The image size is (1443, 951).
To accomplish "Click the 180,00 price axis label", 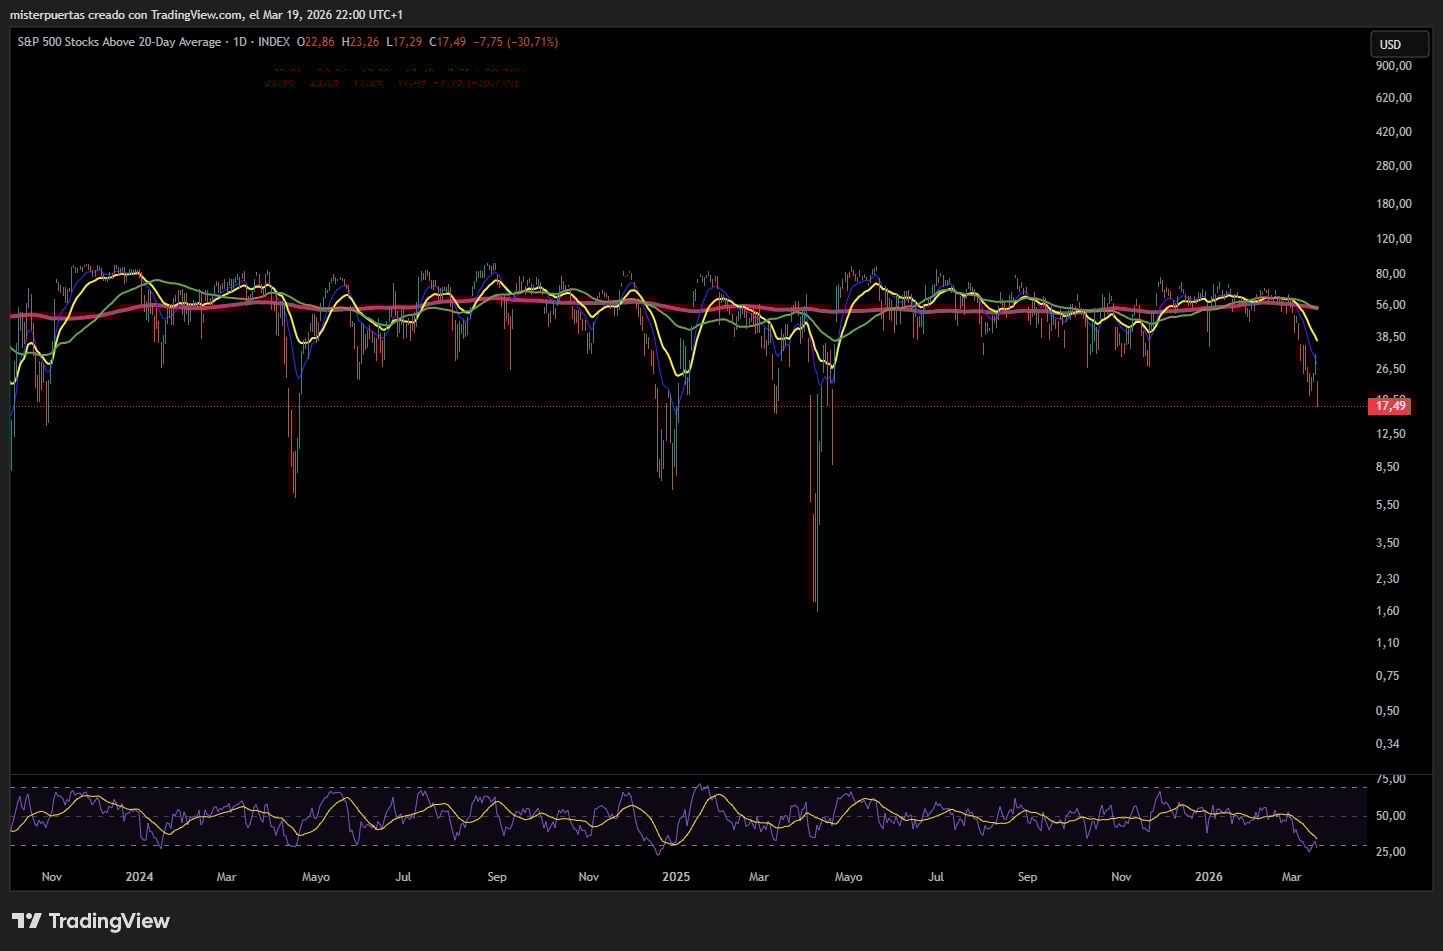I will coord(1394,204).
